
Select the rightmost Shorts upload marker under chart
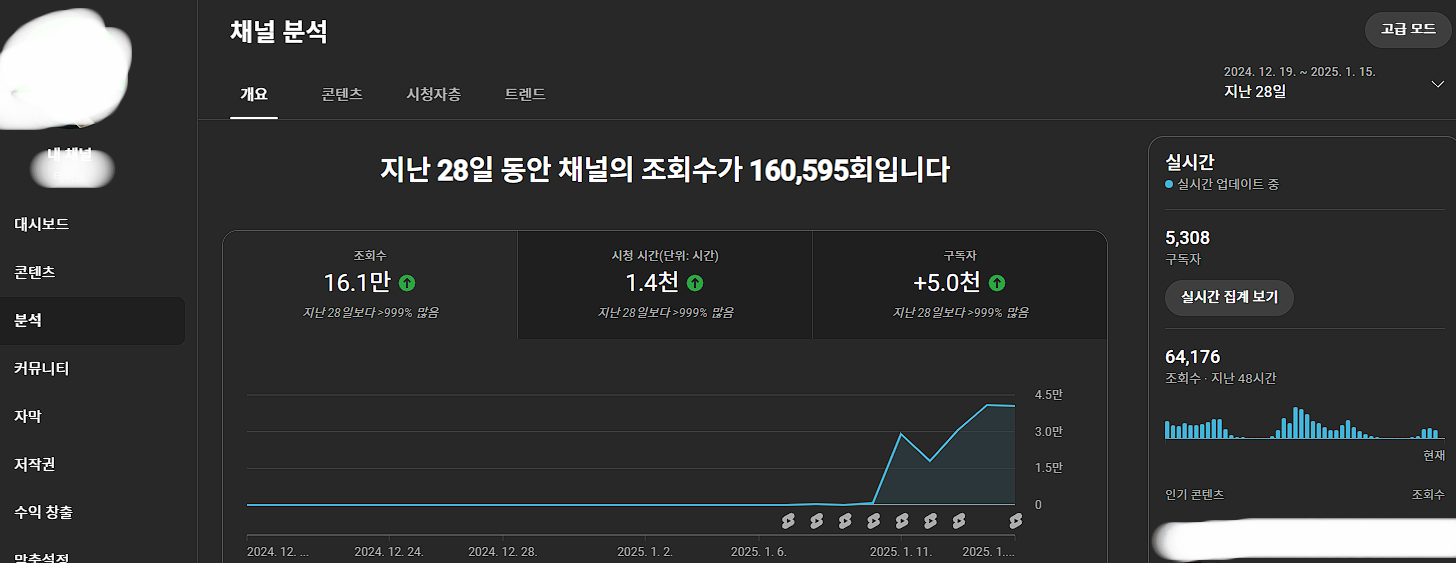pyautogui.click(x=1015, y=521)
